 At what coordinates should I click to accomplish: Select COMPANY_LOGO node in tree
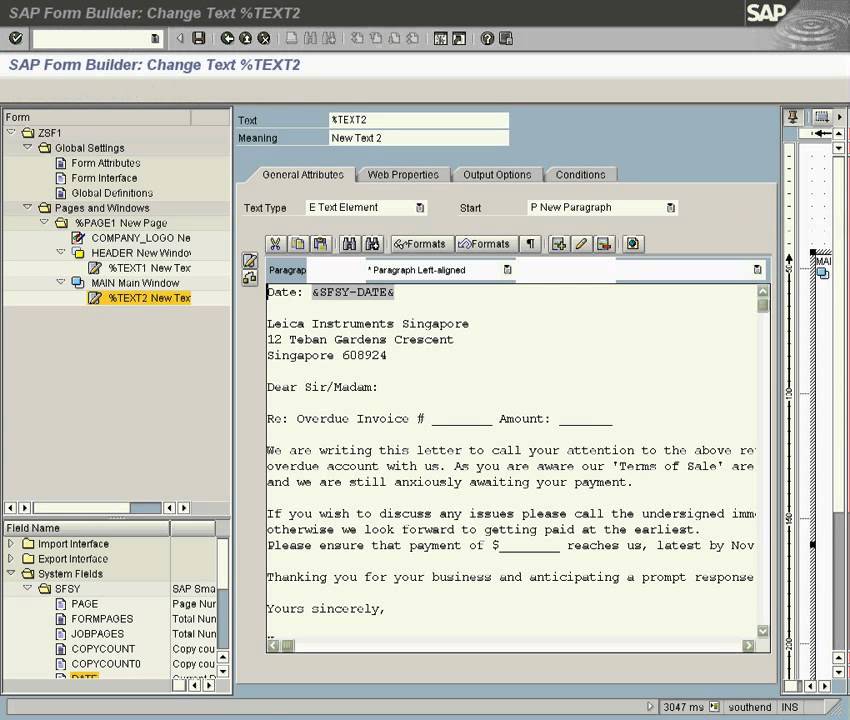141,237
